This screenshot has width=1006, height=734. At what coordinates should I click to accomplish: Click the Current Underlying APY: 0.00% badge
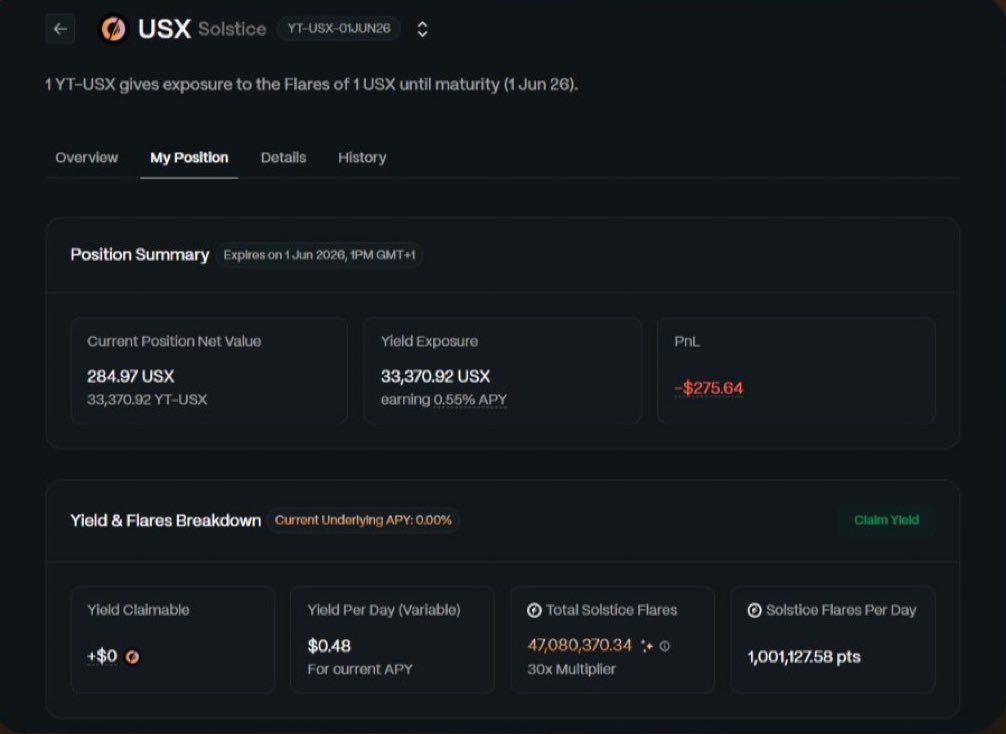pos(363,520)
